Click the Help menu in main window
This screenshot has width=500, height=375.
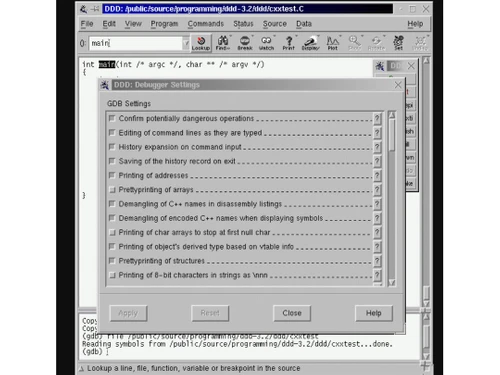pos(415,24)
